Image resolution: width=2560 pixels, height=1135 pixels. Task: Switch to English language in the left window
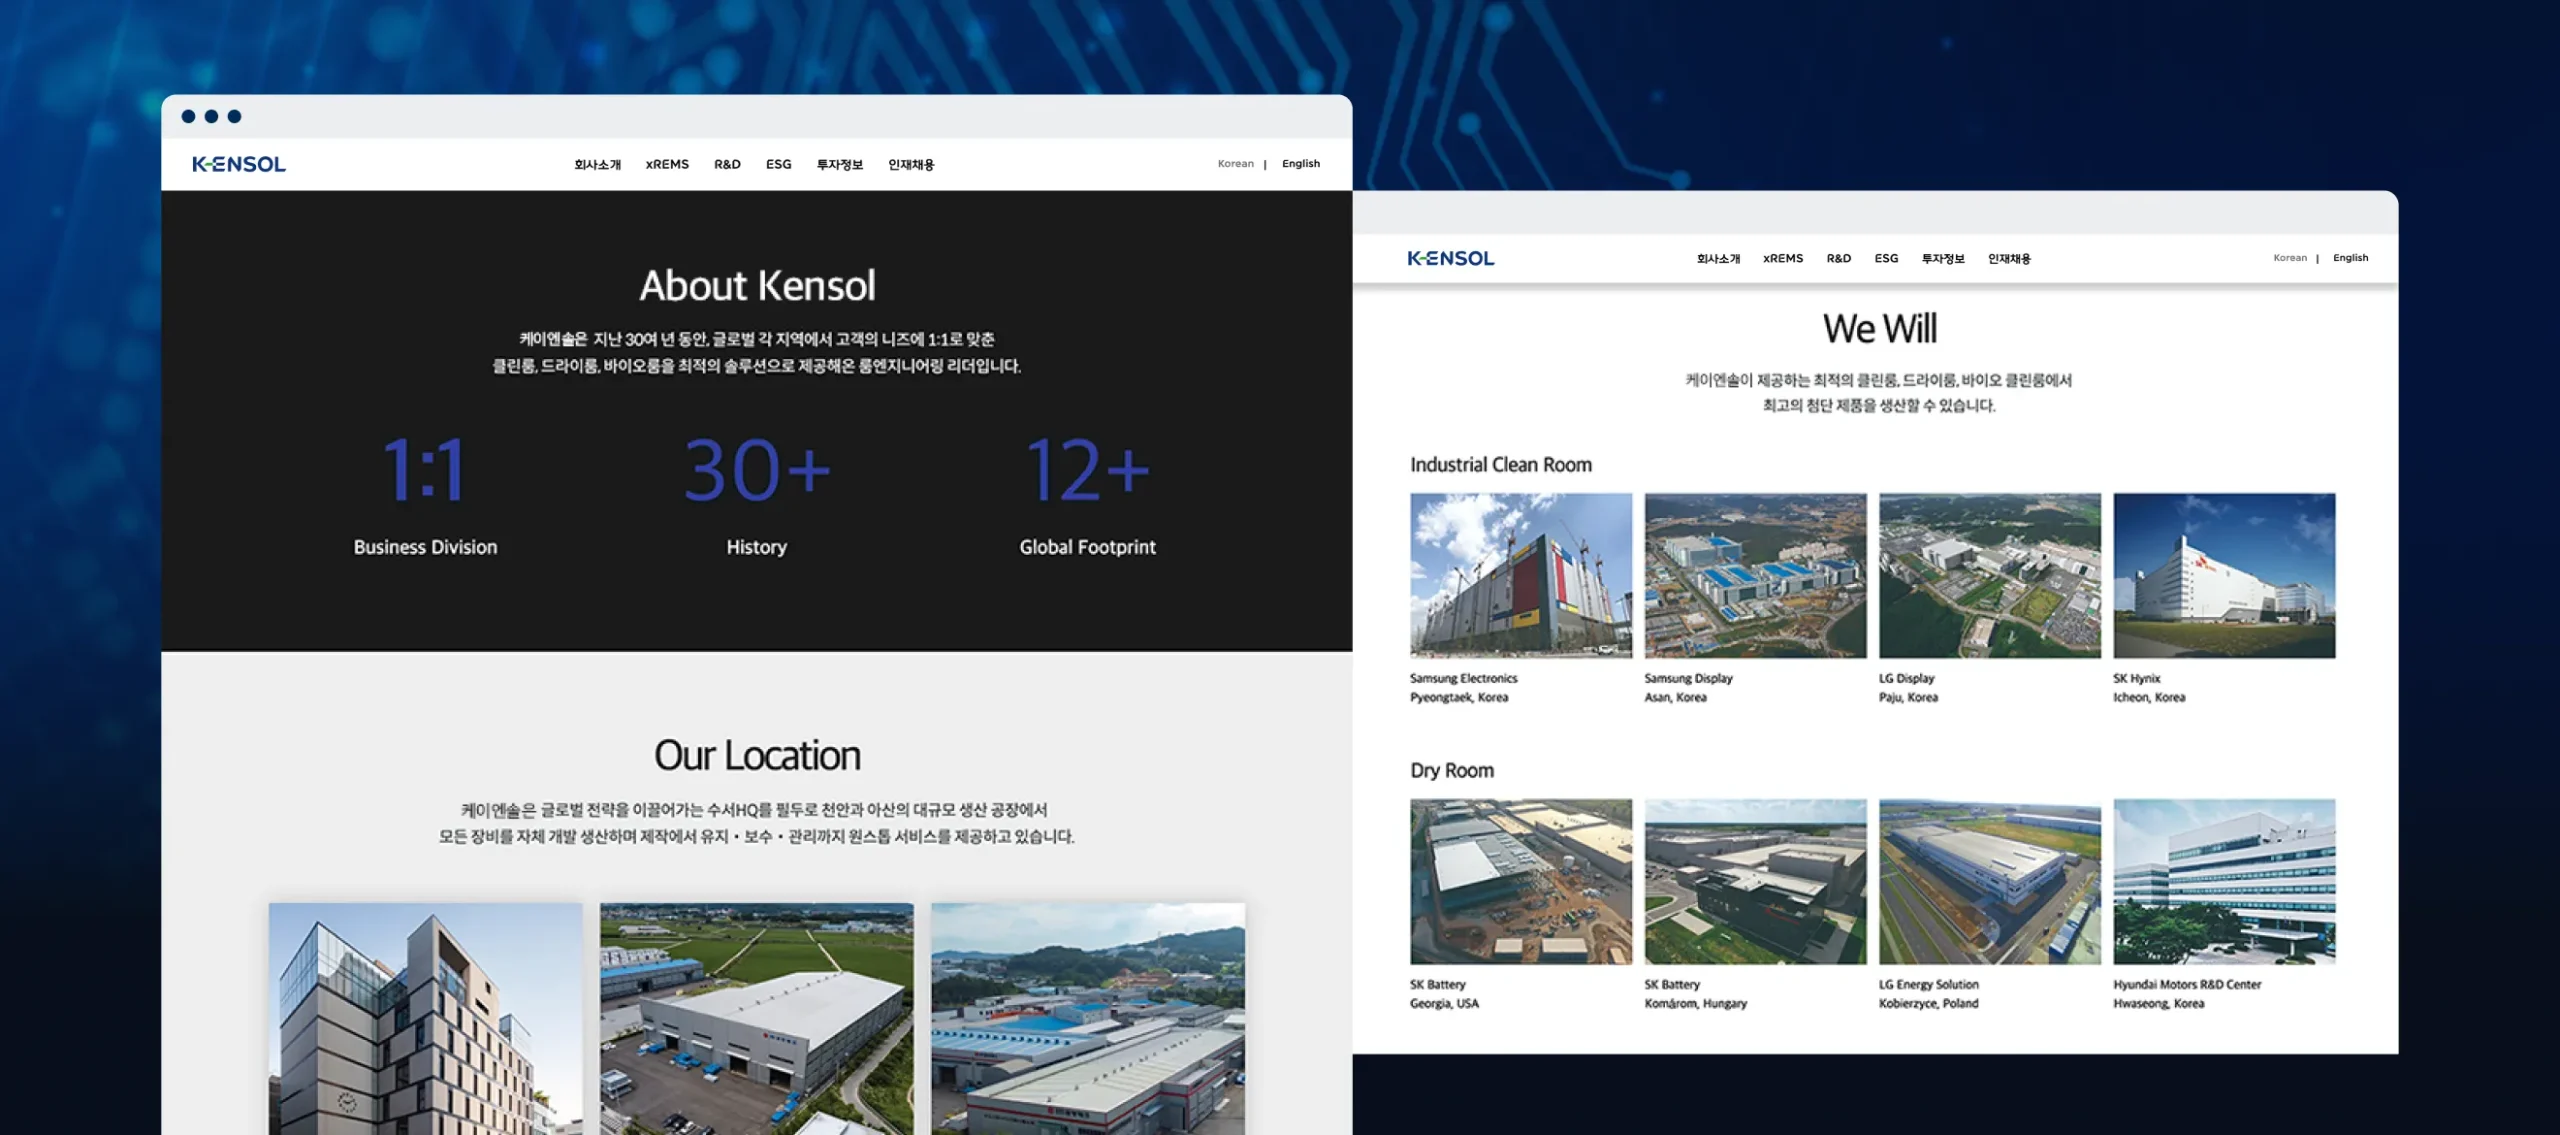tap(1300, 163)
